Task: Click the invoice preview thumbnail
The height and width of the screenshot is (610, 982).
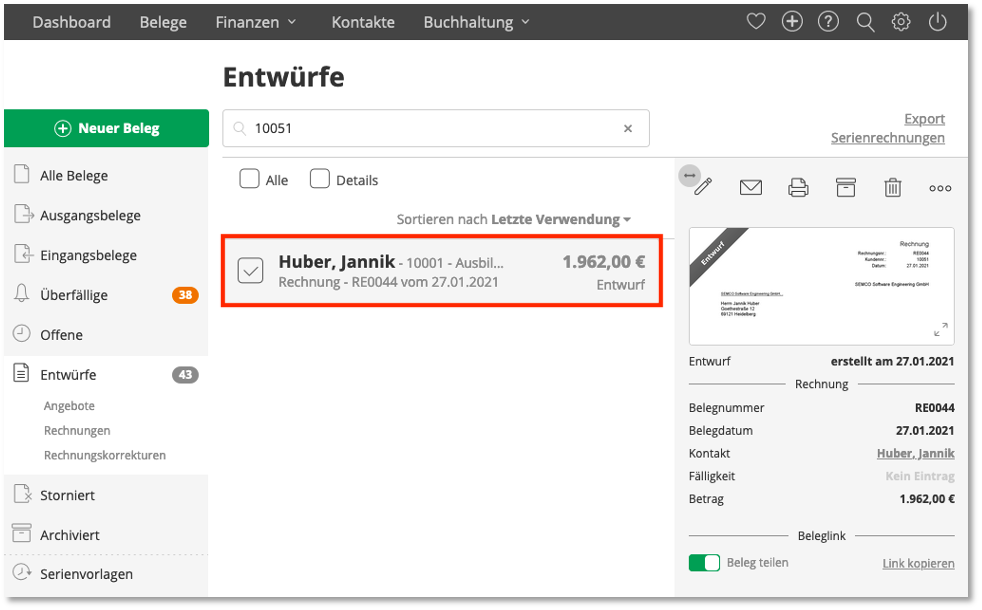Action: [x=822, y=286]
